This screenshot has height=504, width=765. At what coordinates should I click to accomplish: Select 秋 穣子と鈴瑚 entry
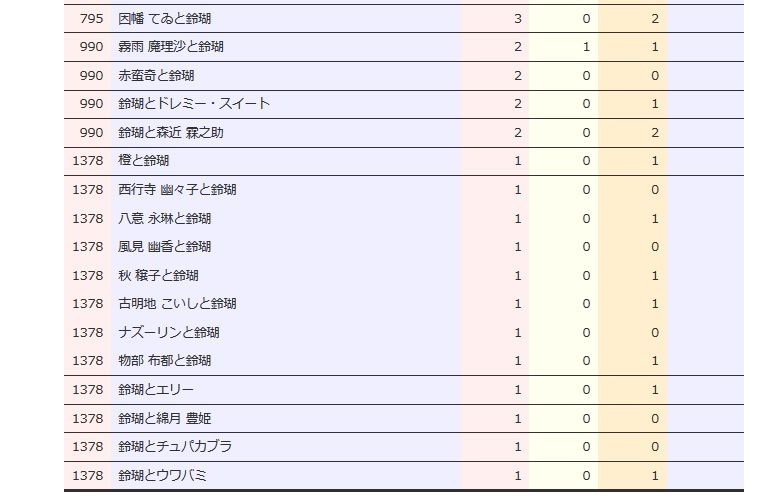(x=158, y=276)
